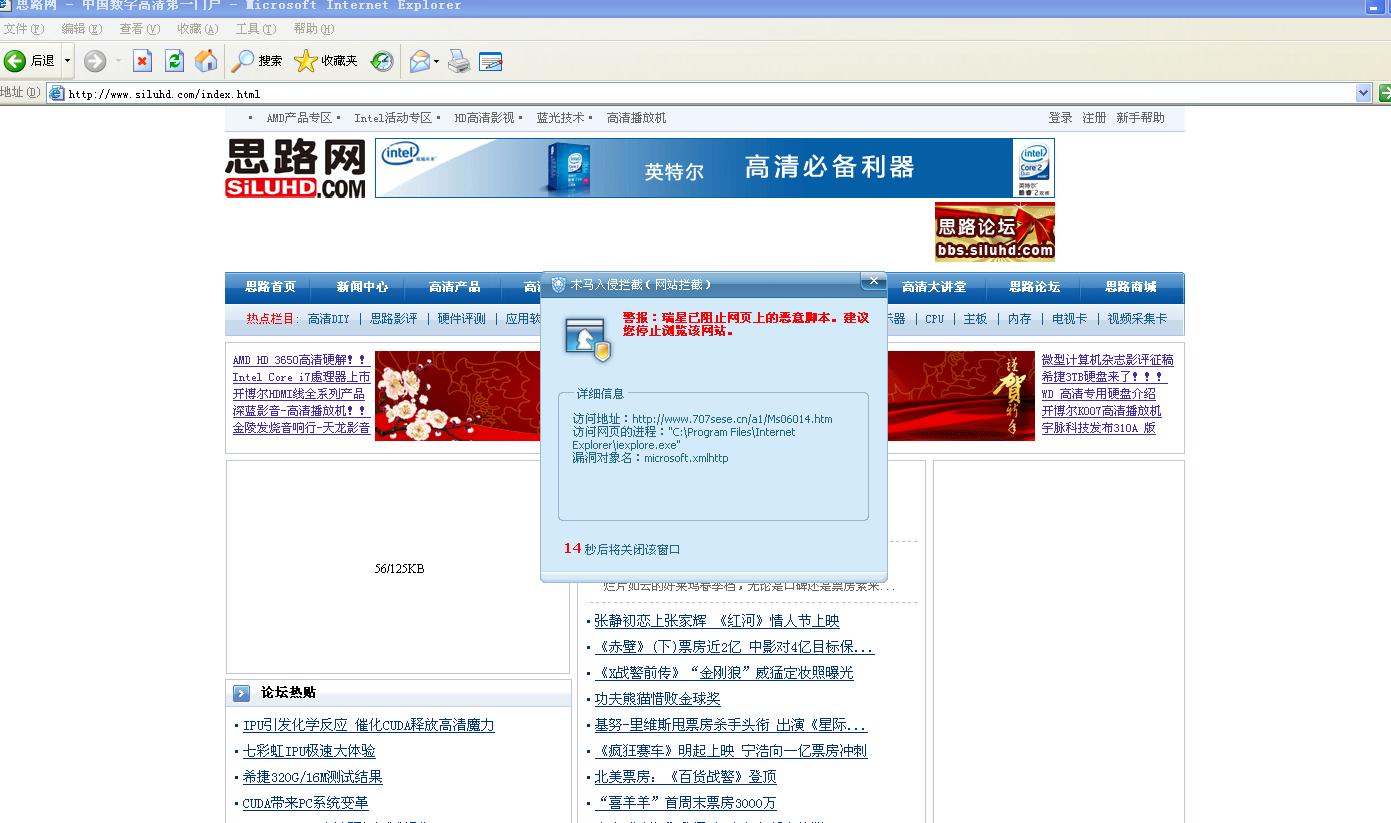Open the Intel Core i7處理器上市 link

[x=301, y=377]
